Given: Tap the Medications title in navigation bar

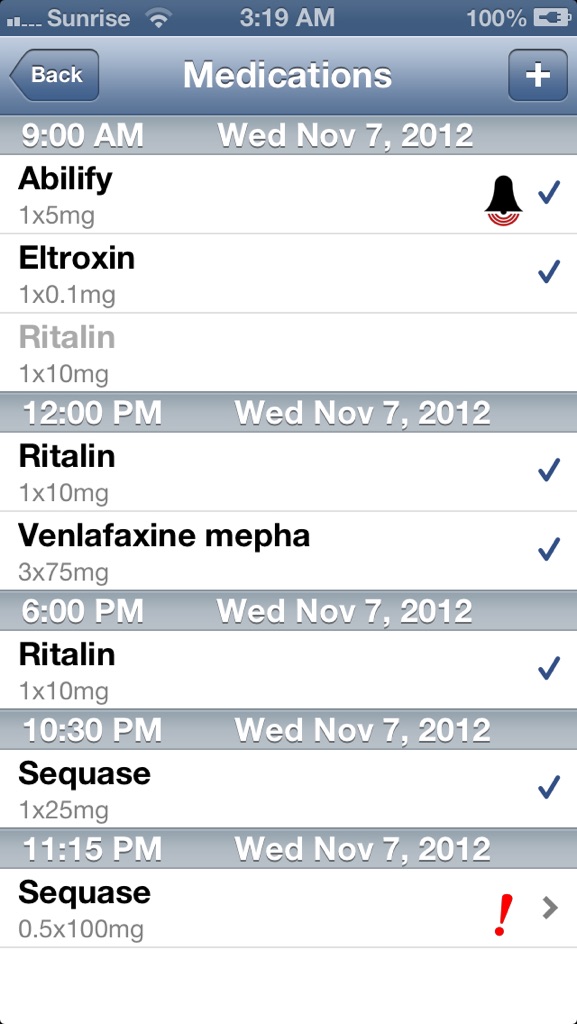Looking at the screenshot, I should (288, 75).
